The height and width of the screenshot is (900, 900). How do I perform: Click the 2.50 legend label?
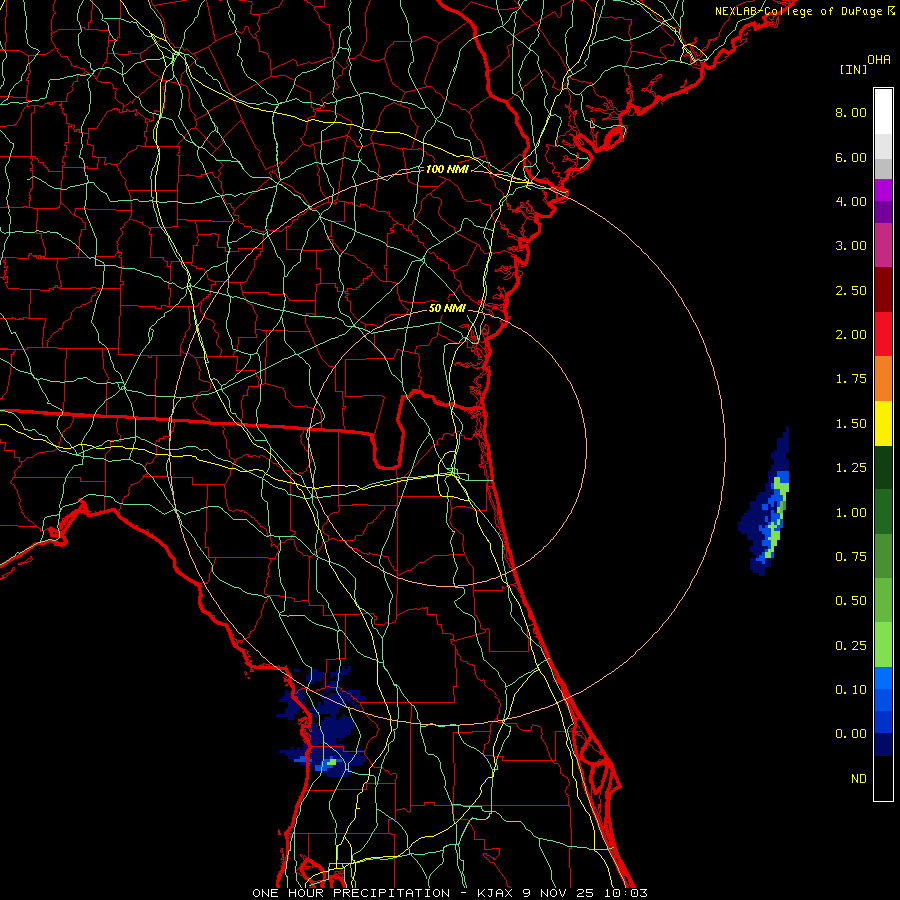click(851, 290)
